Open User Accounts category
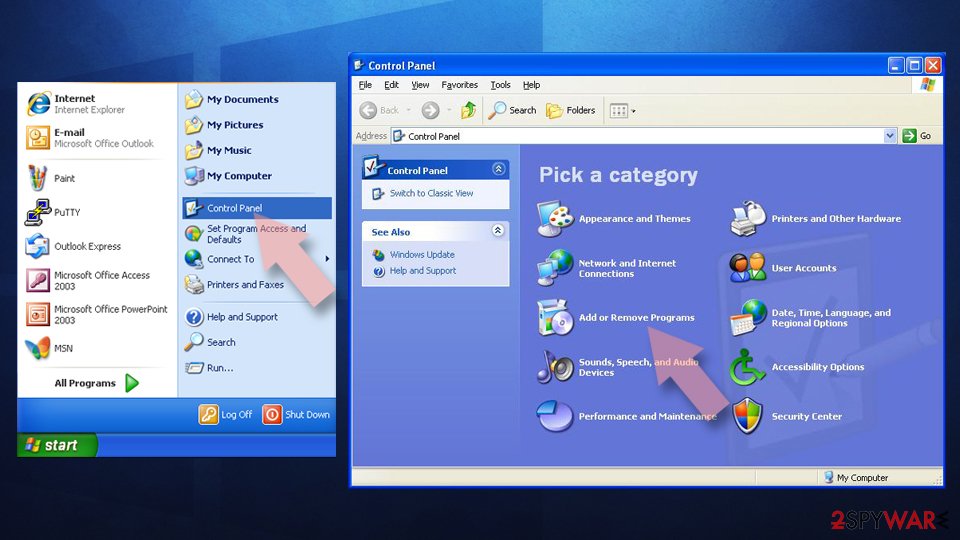Viewport: 960px width, 540px height. [782, 268]
